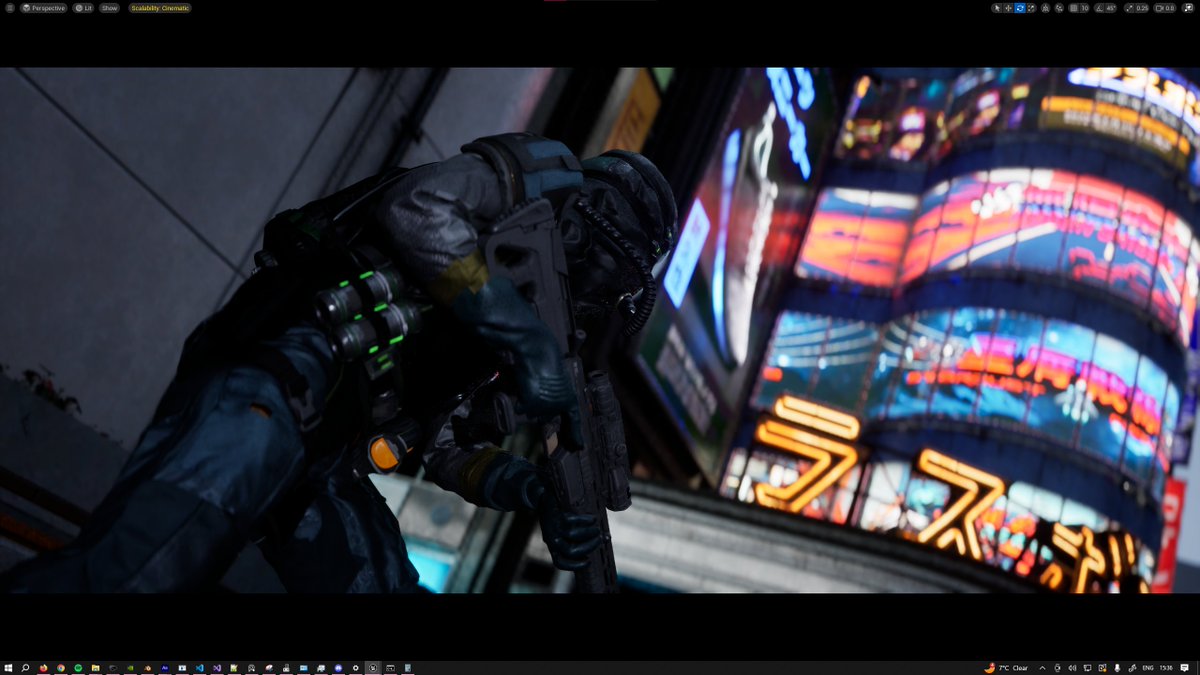Toggle grid snapping on or off

pos(1073,8)
